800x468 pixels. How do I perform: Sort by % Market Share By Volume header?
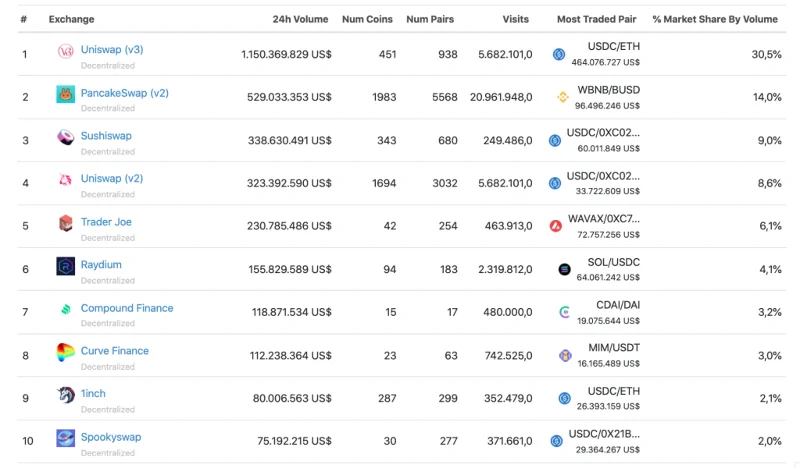tap(715, 19)
